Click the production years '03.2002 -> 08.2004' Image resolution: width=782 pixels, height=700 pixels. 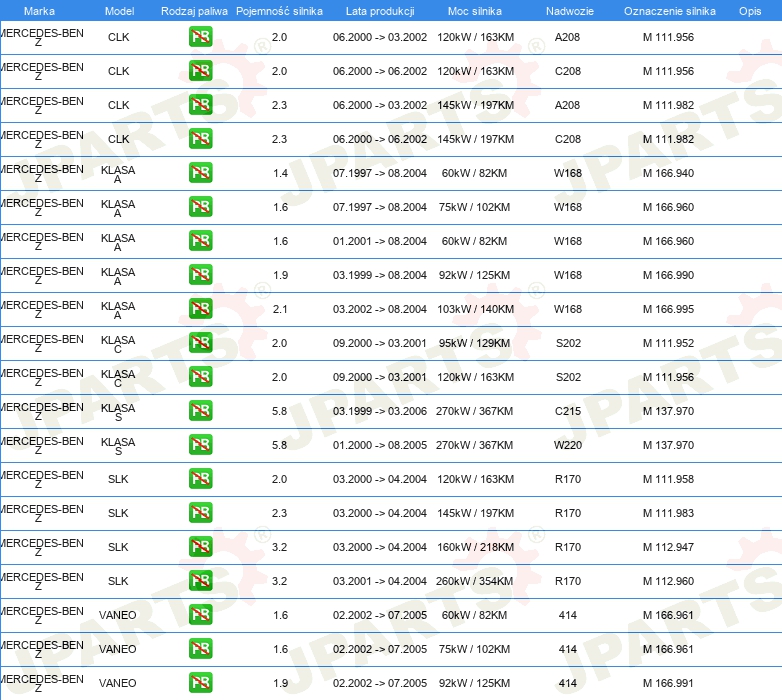point(380,309)
